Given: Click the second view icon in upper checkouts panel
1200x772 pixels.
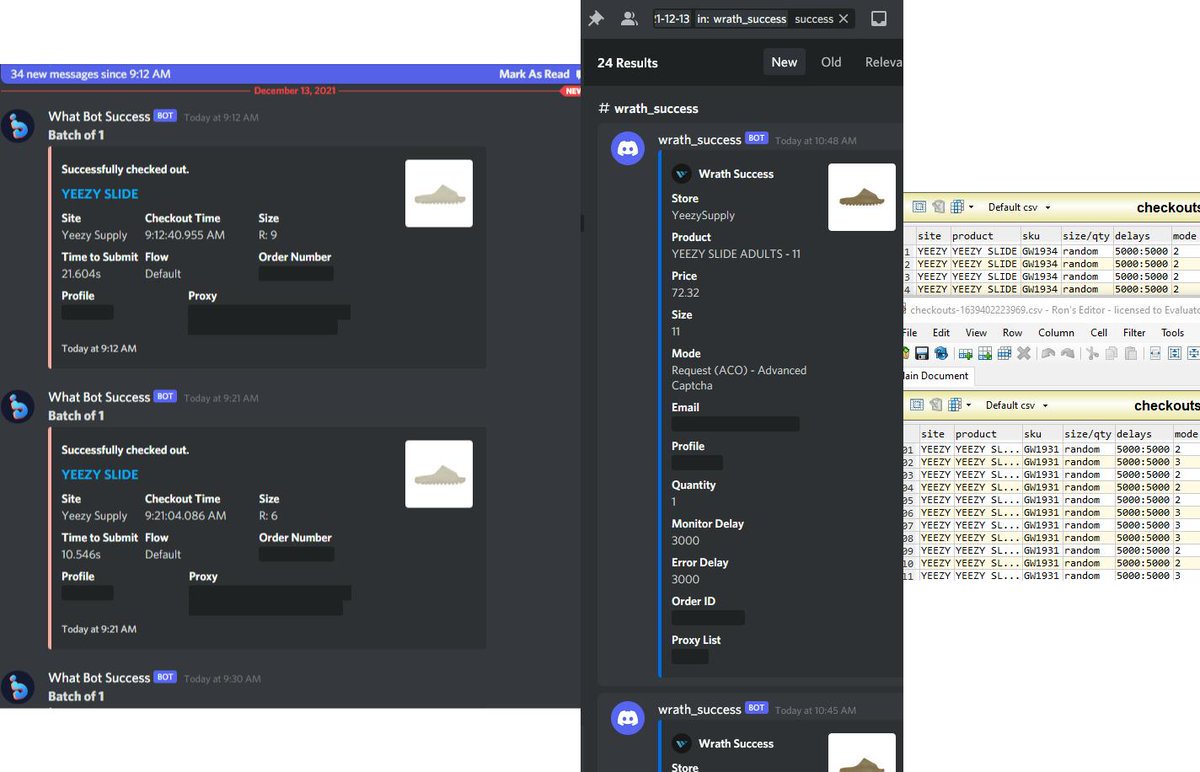Looking at the screenshot, I should tap(938, 207).
